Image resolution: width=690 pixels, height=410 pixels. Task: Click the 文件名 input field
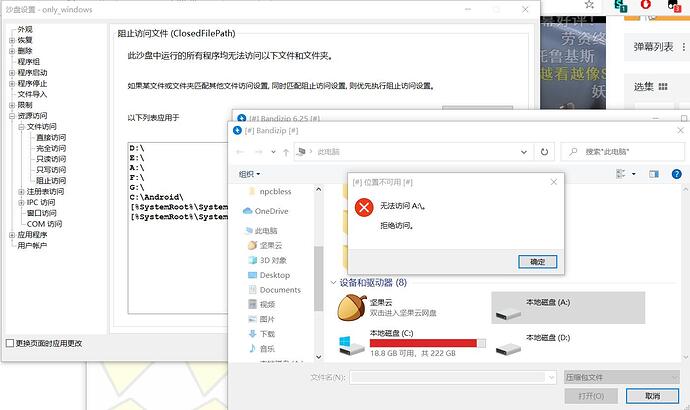click(x=453, y=377)
